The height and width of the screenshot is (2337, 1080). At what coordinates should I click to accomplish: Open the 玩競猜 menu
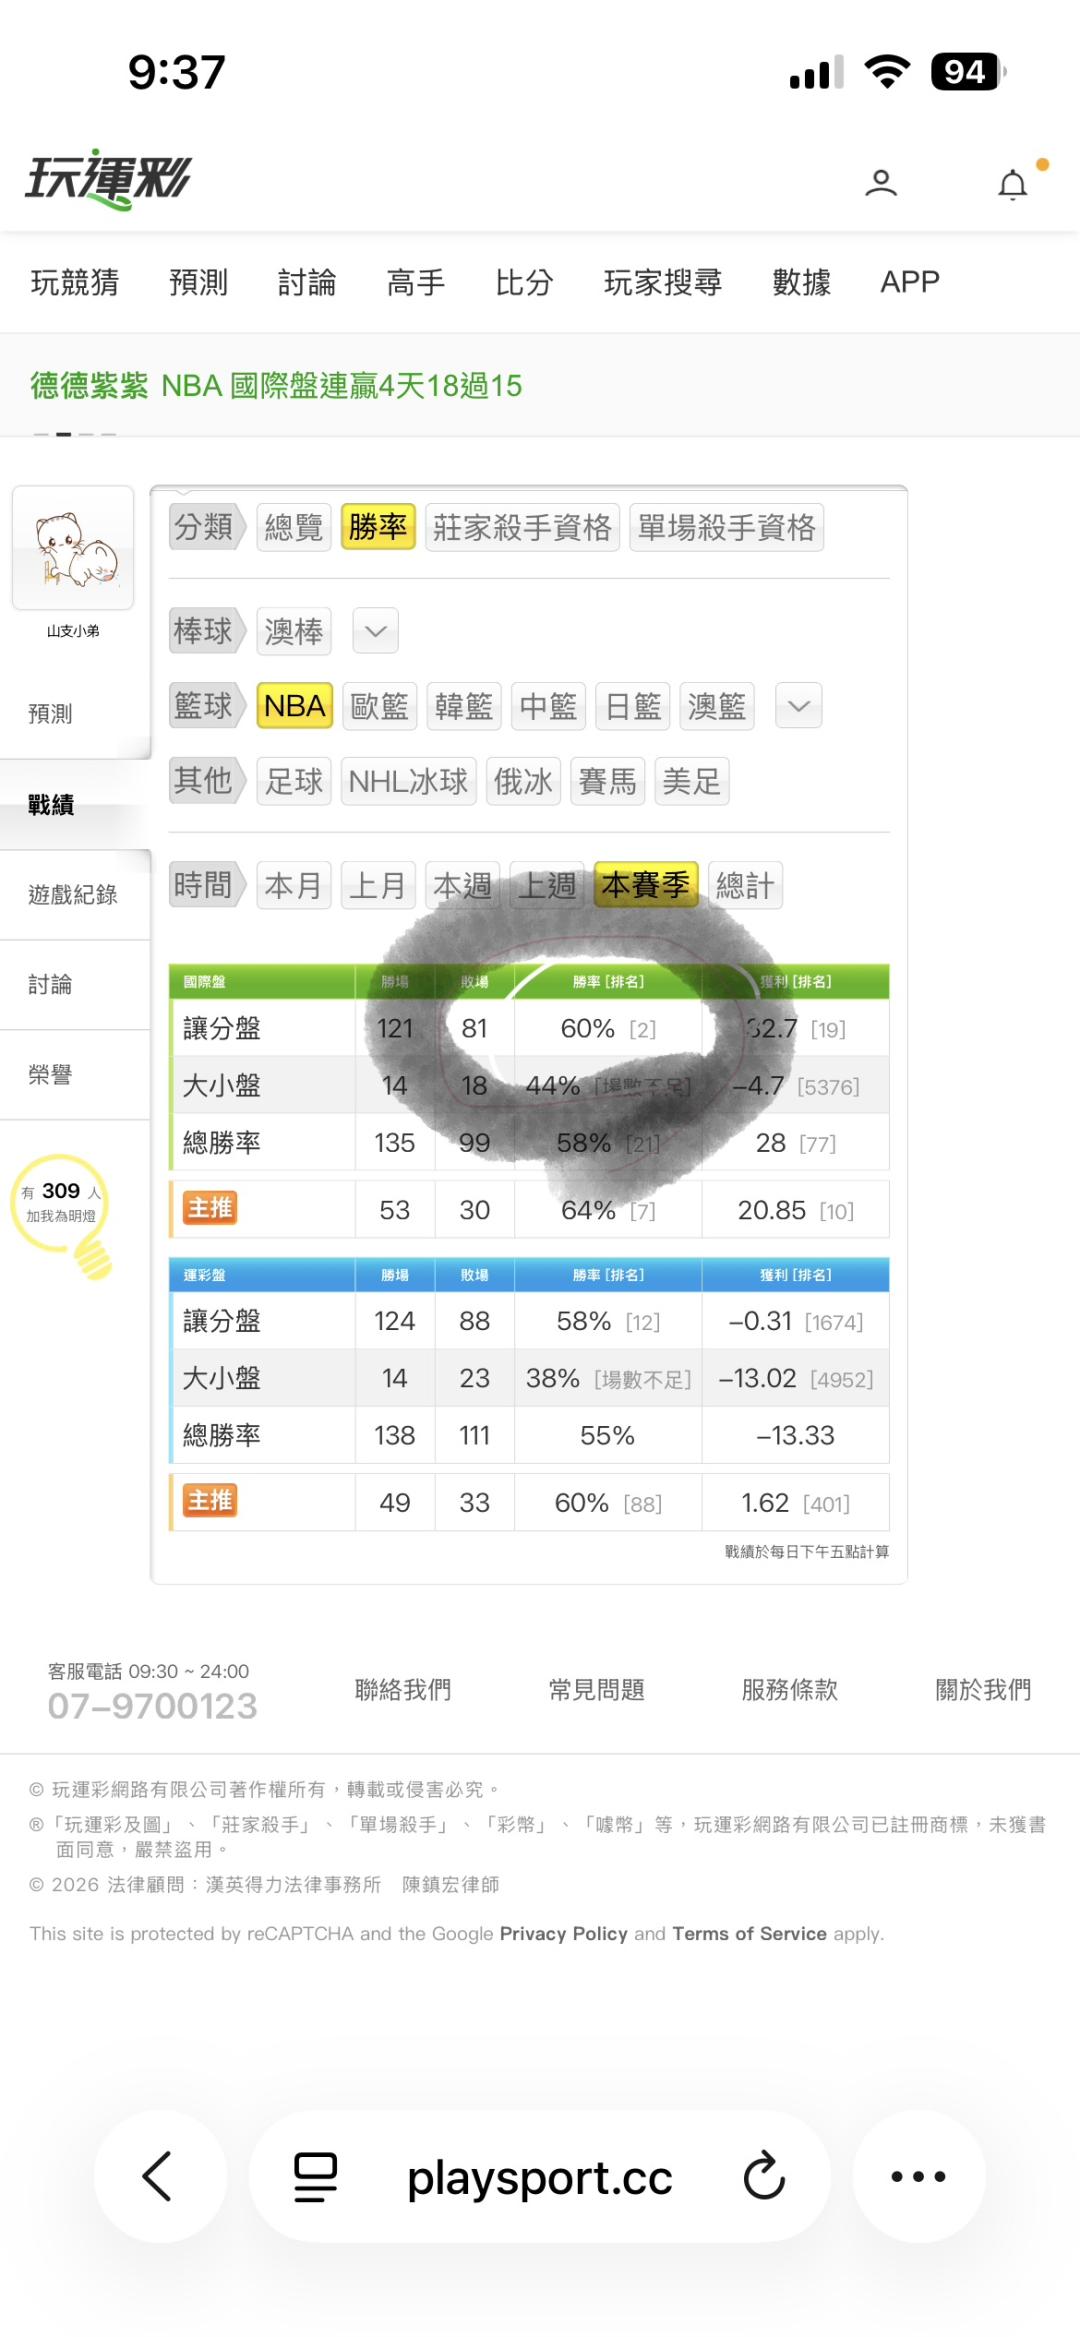(75, 283)
